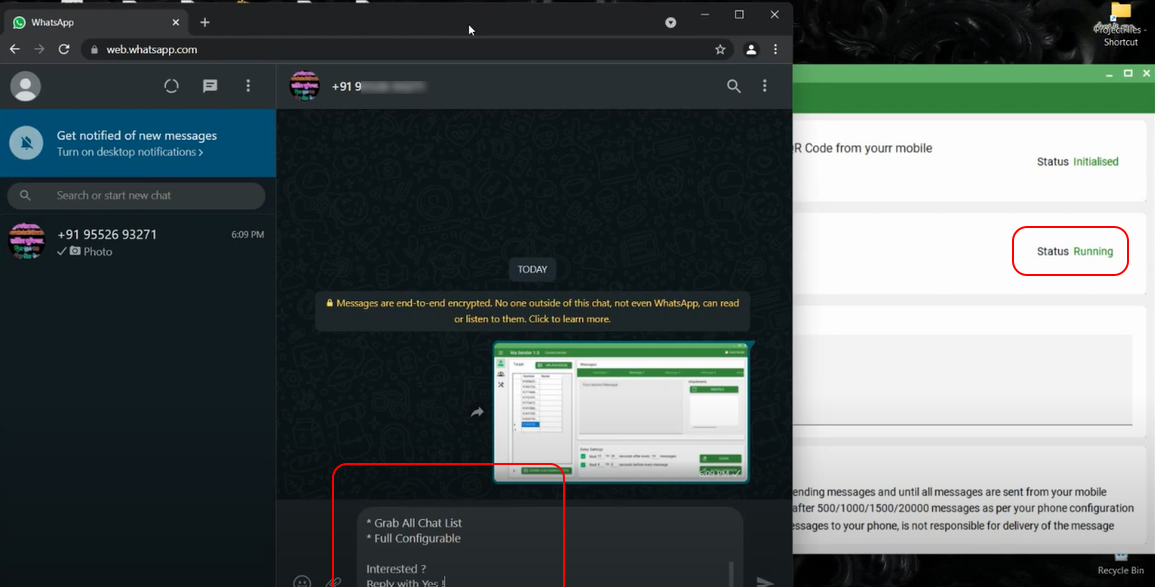This screenshot has width=1155, height=587.
Task: Open the profile avatar in left panel
Action: point(25,87)
